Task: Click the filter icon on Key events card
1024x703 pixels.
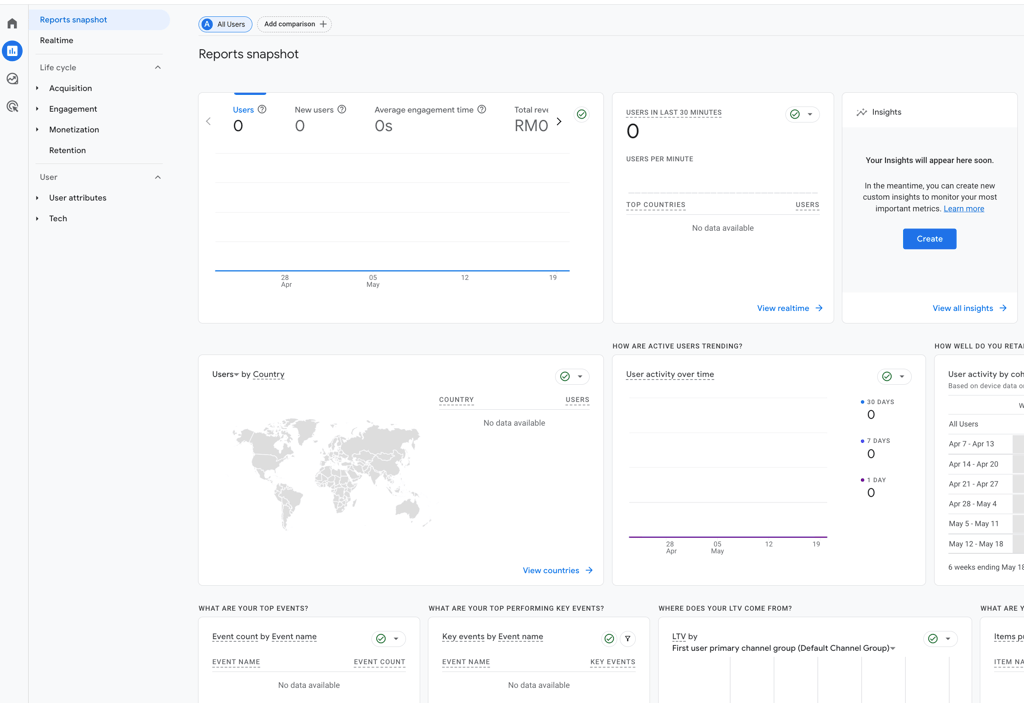Action: click(x=628, y=638)
